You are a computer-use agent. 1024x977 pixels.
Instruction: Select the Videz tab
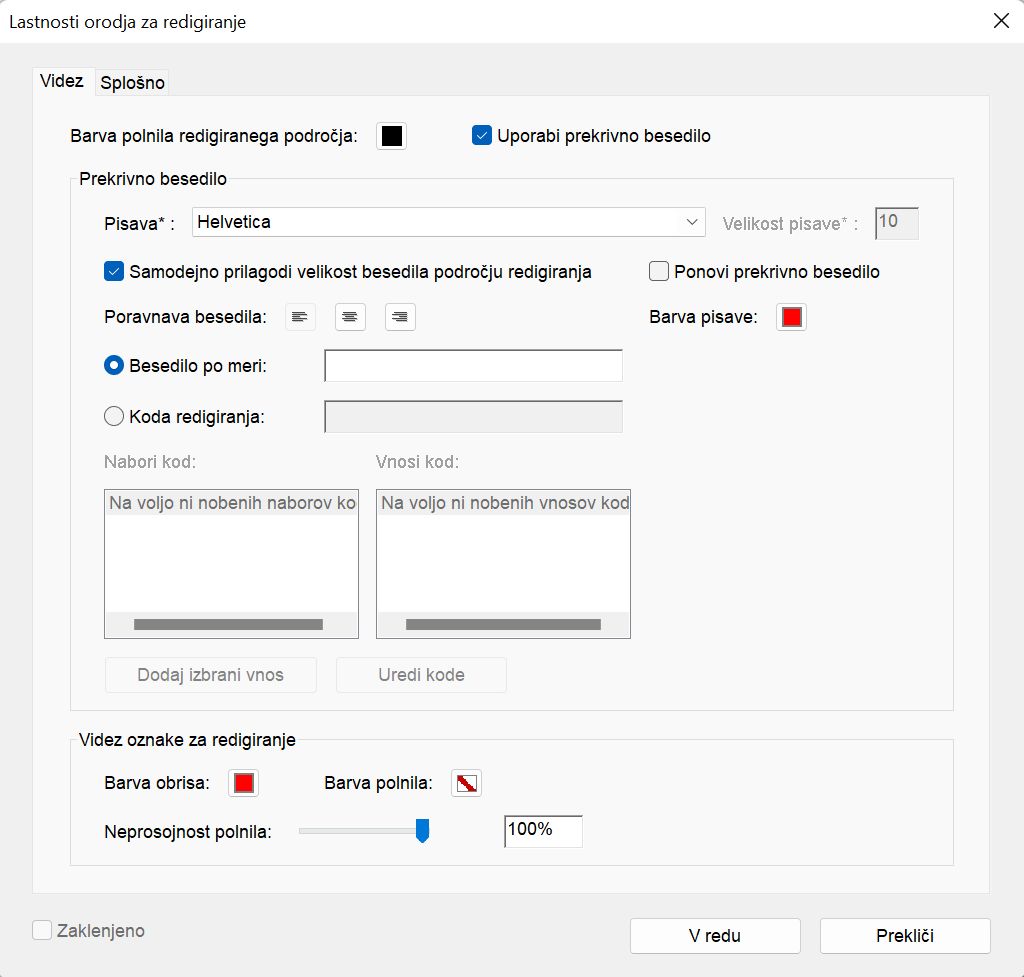(62, 81)
